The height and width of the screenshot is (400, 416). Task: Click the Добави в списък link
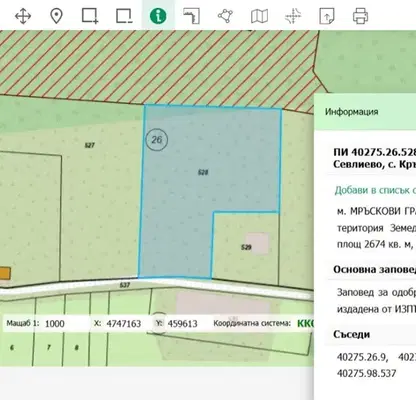coord(375,190)
